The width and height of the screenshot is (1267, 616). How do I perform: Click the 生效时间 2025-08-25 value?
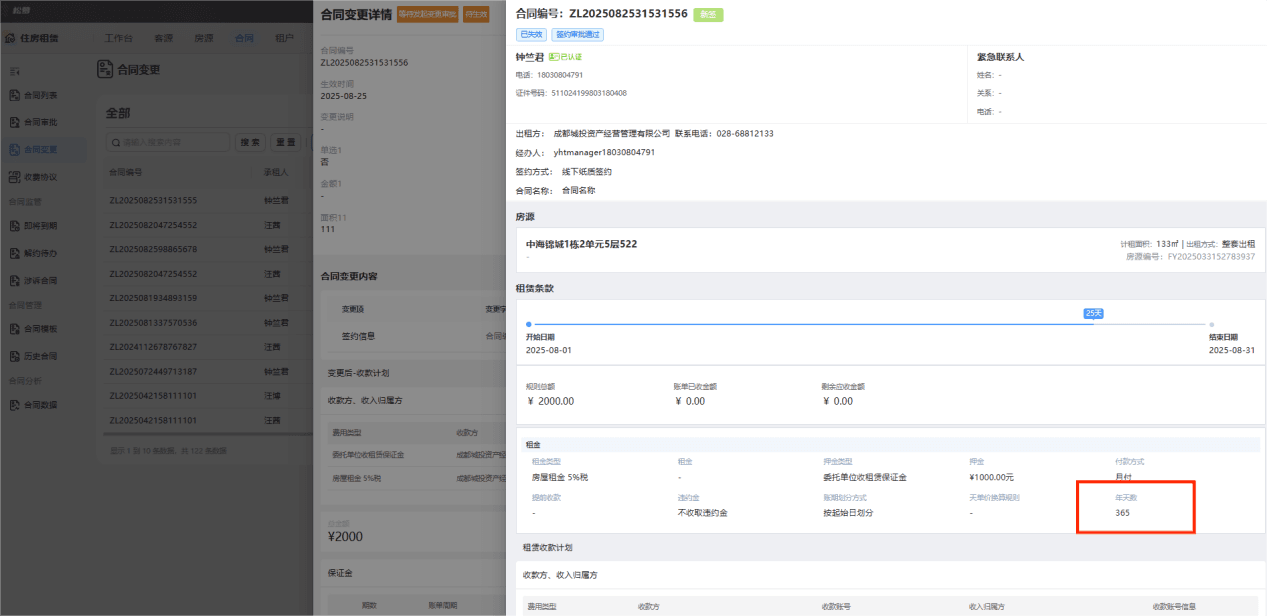343,95
